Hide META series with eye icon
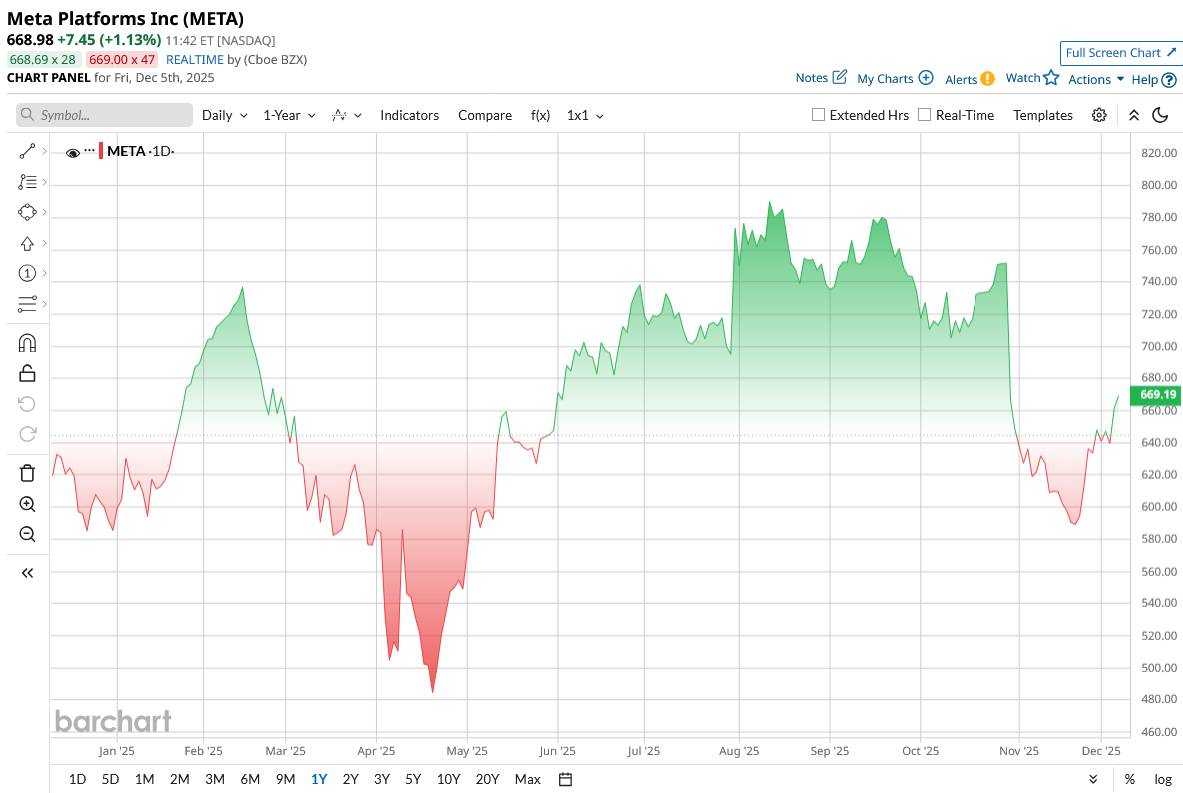The image size is (1183, 793). (72, 153)
